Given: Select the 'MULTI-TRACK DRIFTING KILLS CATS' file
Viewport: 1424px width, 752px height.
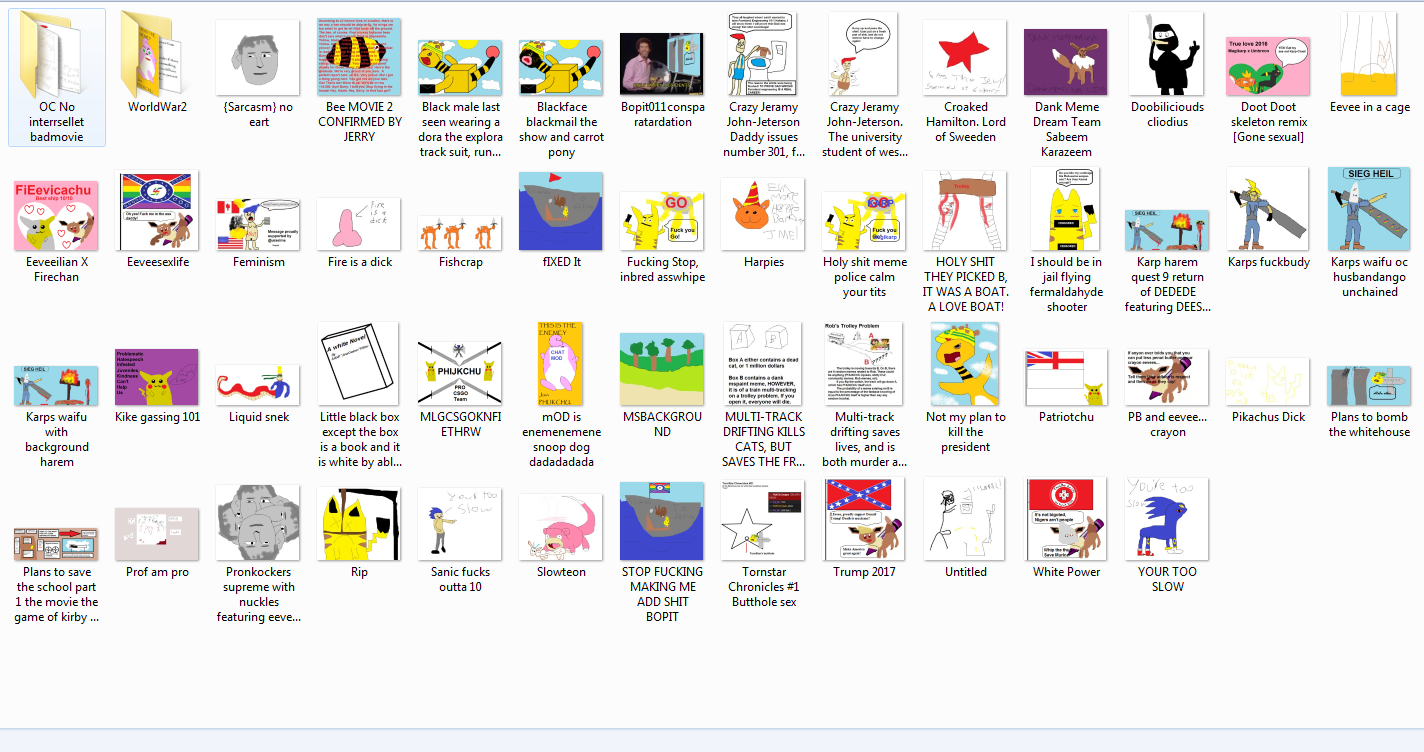Looking at the screenshot, I should pos(764,395).
